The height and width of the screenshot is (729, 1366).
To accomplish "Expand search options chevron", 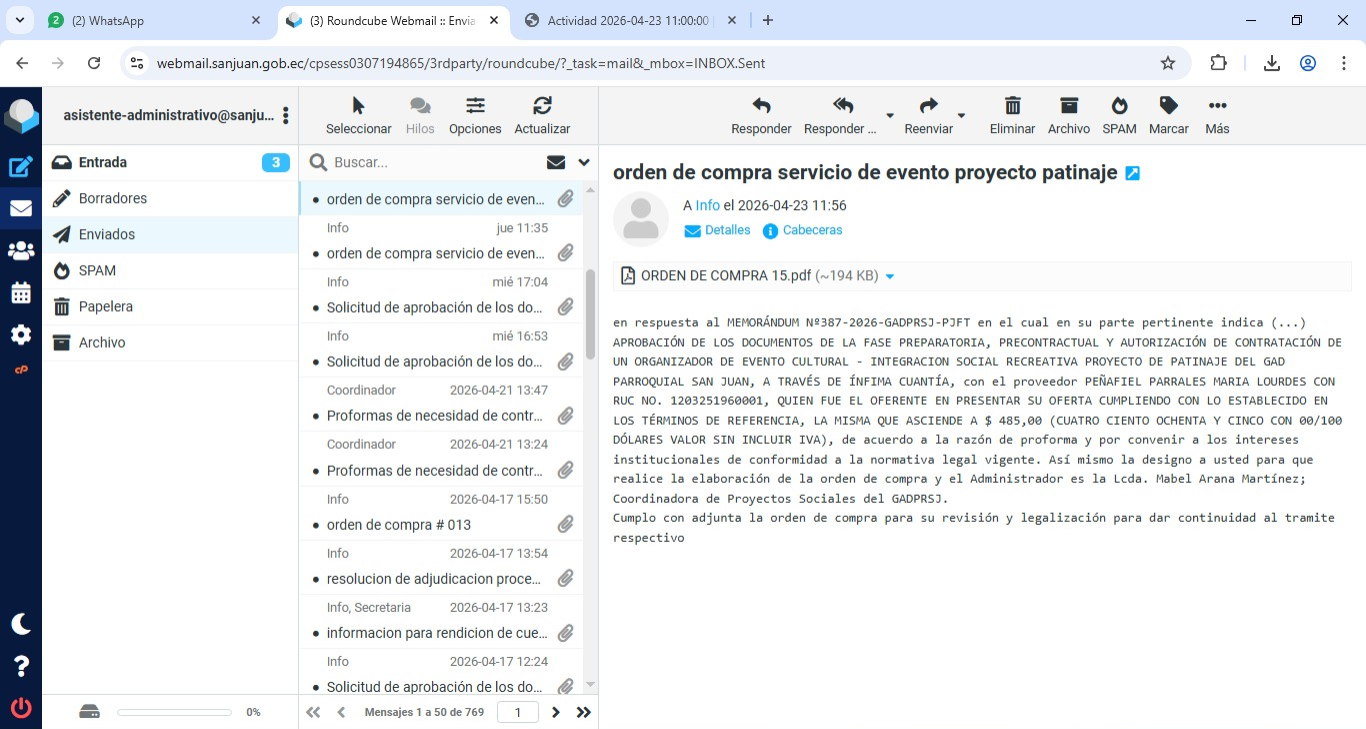I will [584, 162].
